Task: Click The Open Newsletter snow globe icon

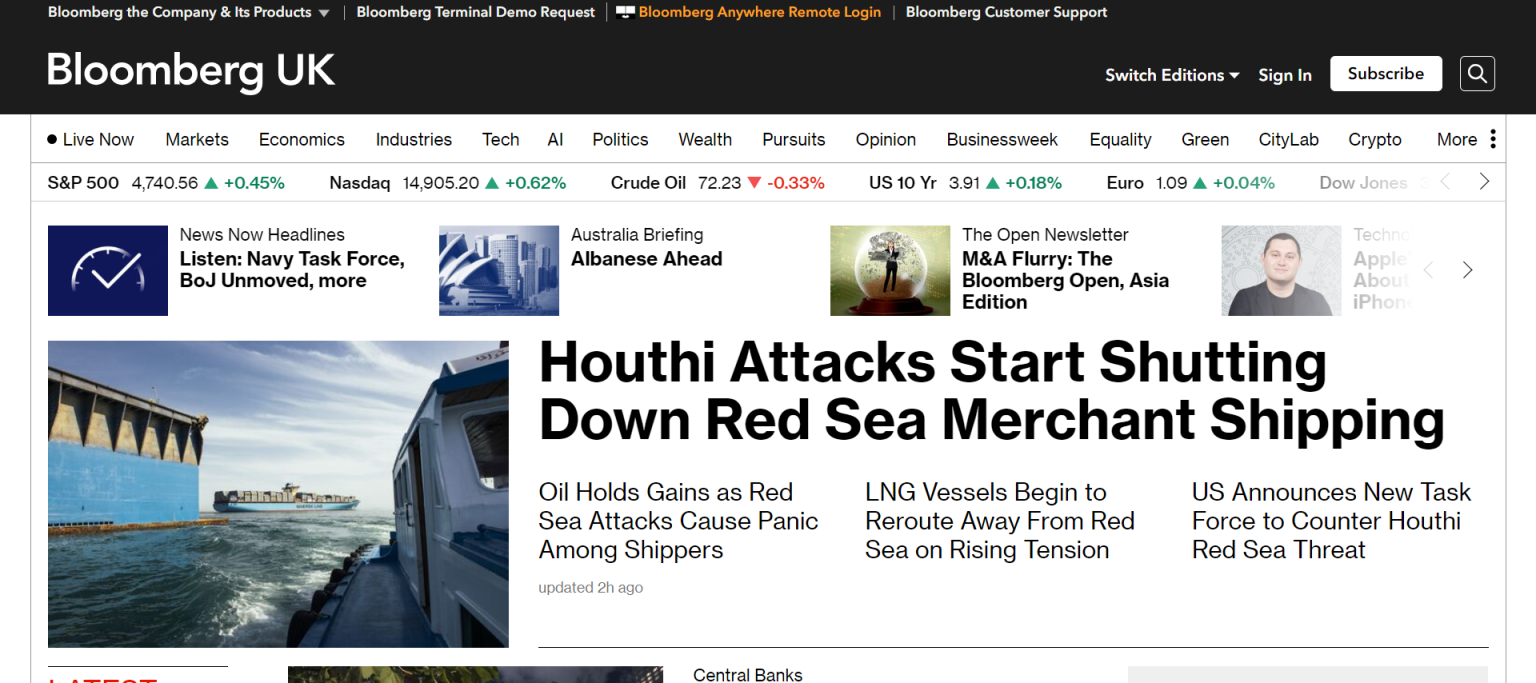Action: pos(889,270)
